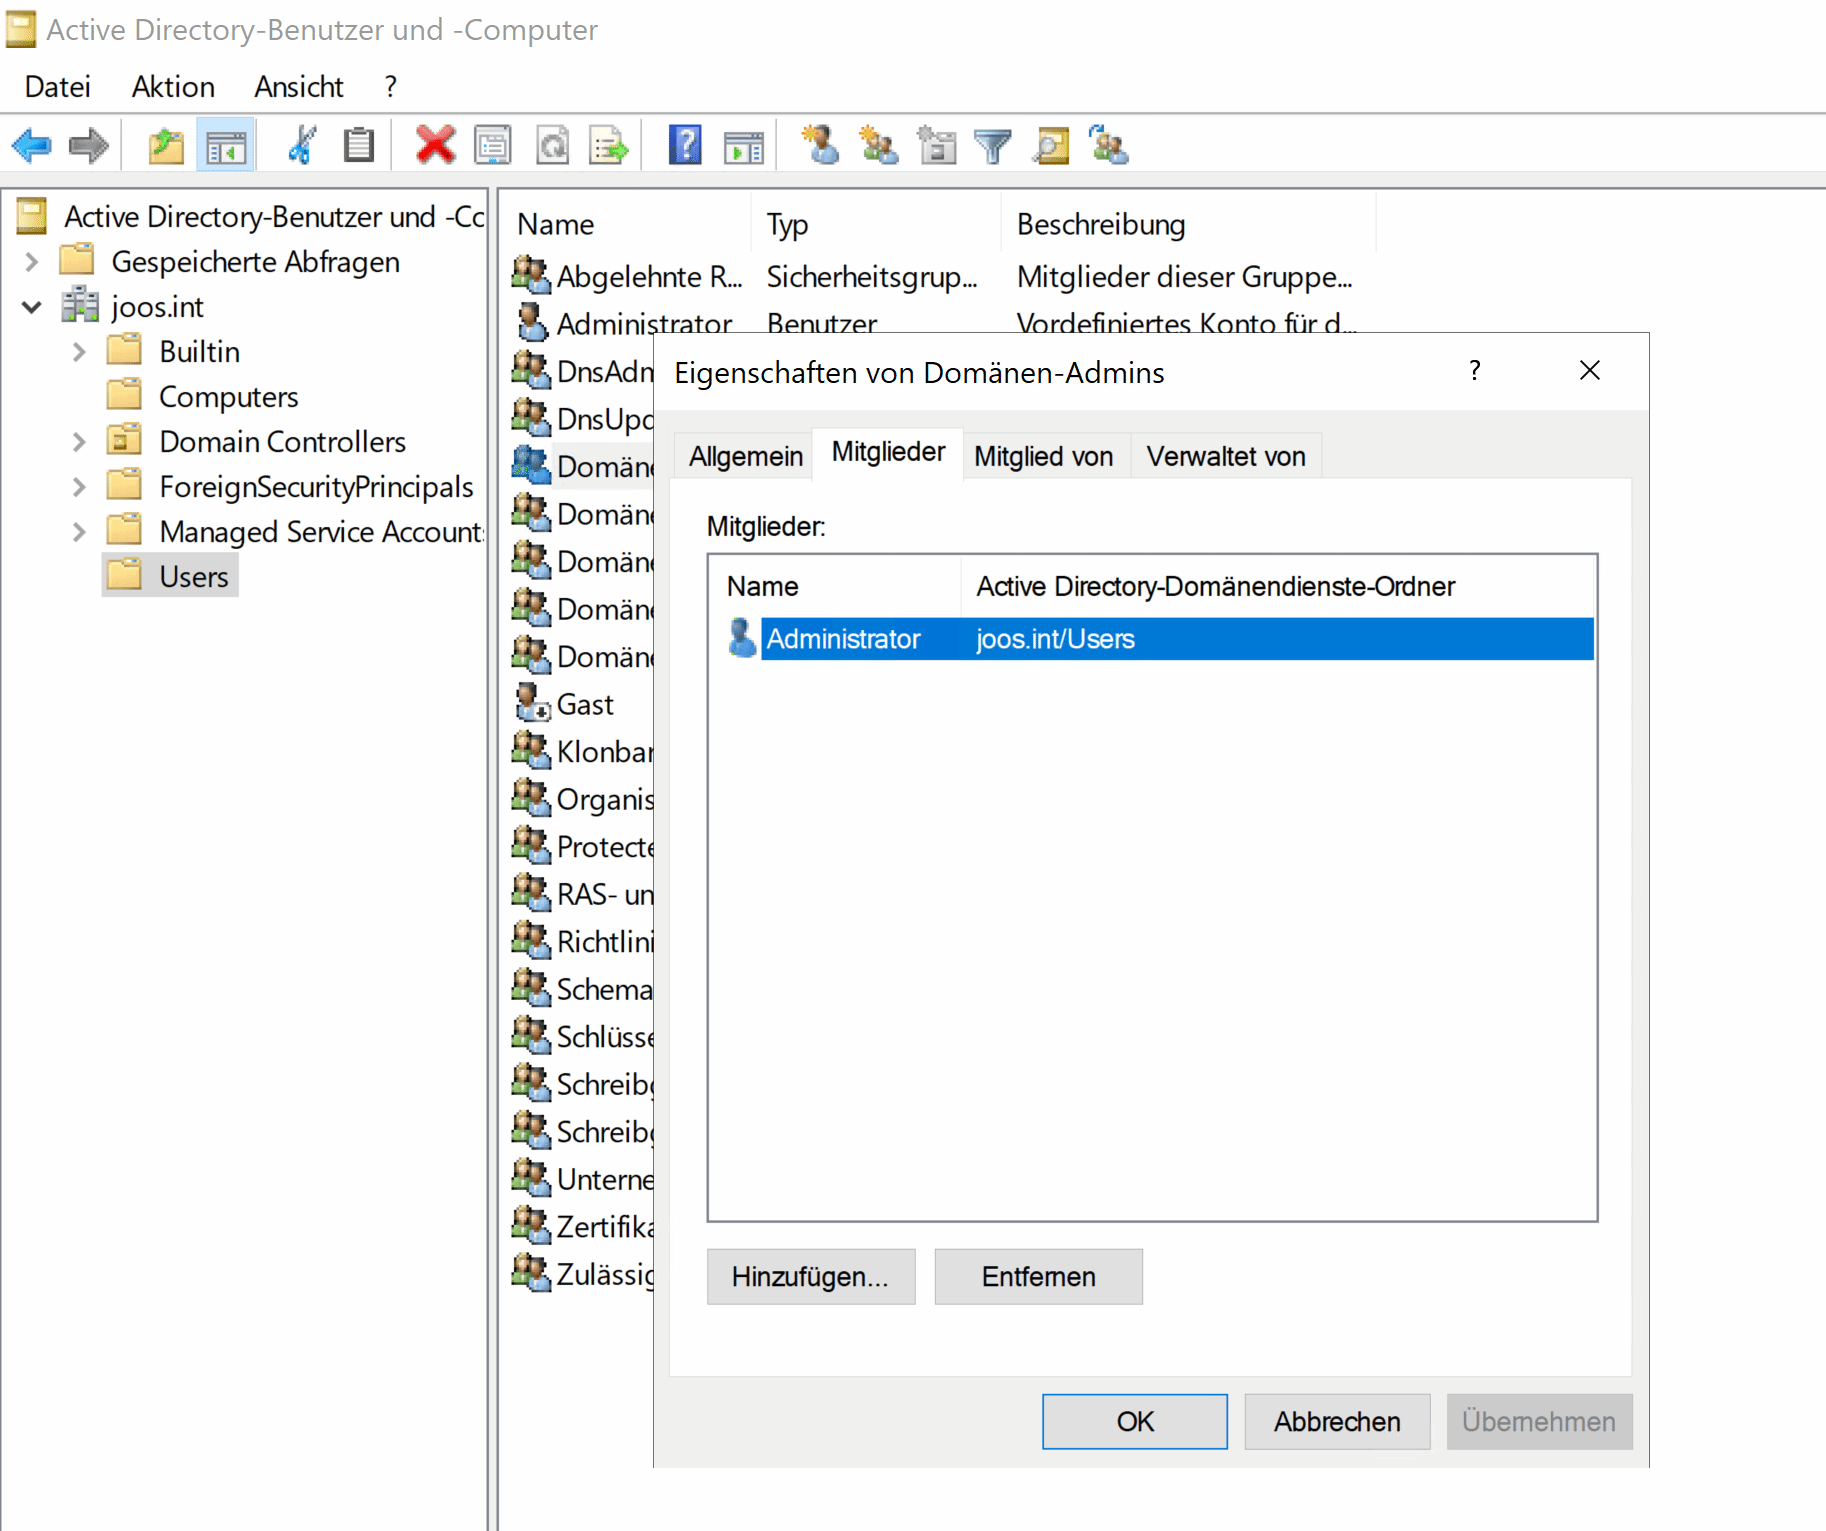Open the Aktion menu
Image resolution: width=1826 pixels, height=1531 pixels.
[172, 86]
